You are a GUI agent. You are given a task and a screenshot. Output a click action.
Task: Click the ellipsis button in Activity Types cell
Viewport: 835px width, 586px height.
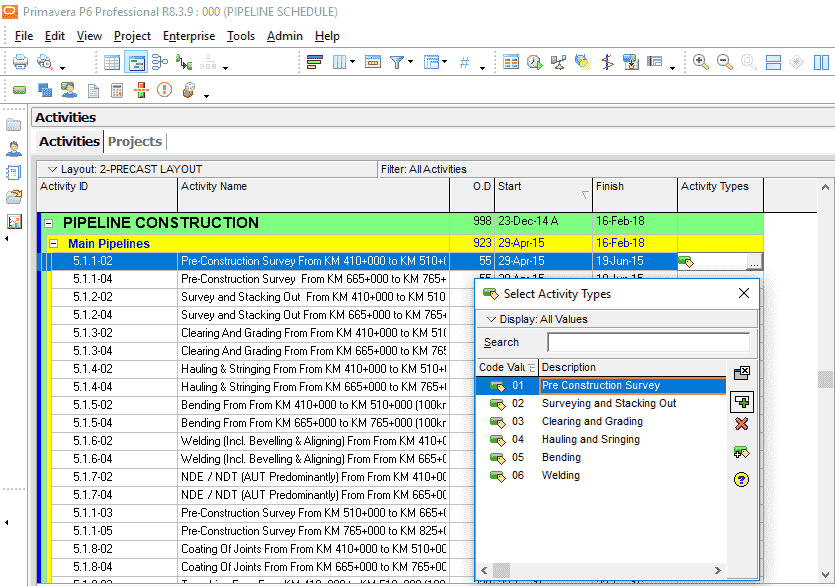tap(754, 262)
